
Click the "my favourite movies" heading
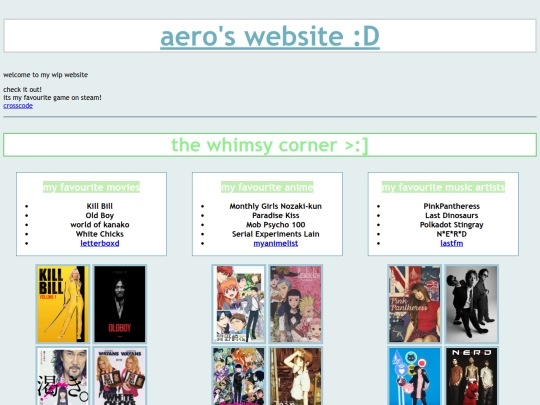pos(91,187)
